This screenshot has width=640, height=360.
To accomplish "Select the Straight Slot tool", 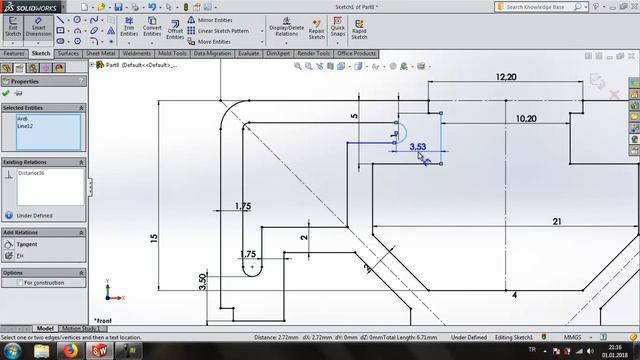I will tap(60, 41).
